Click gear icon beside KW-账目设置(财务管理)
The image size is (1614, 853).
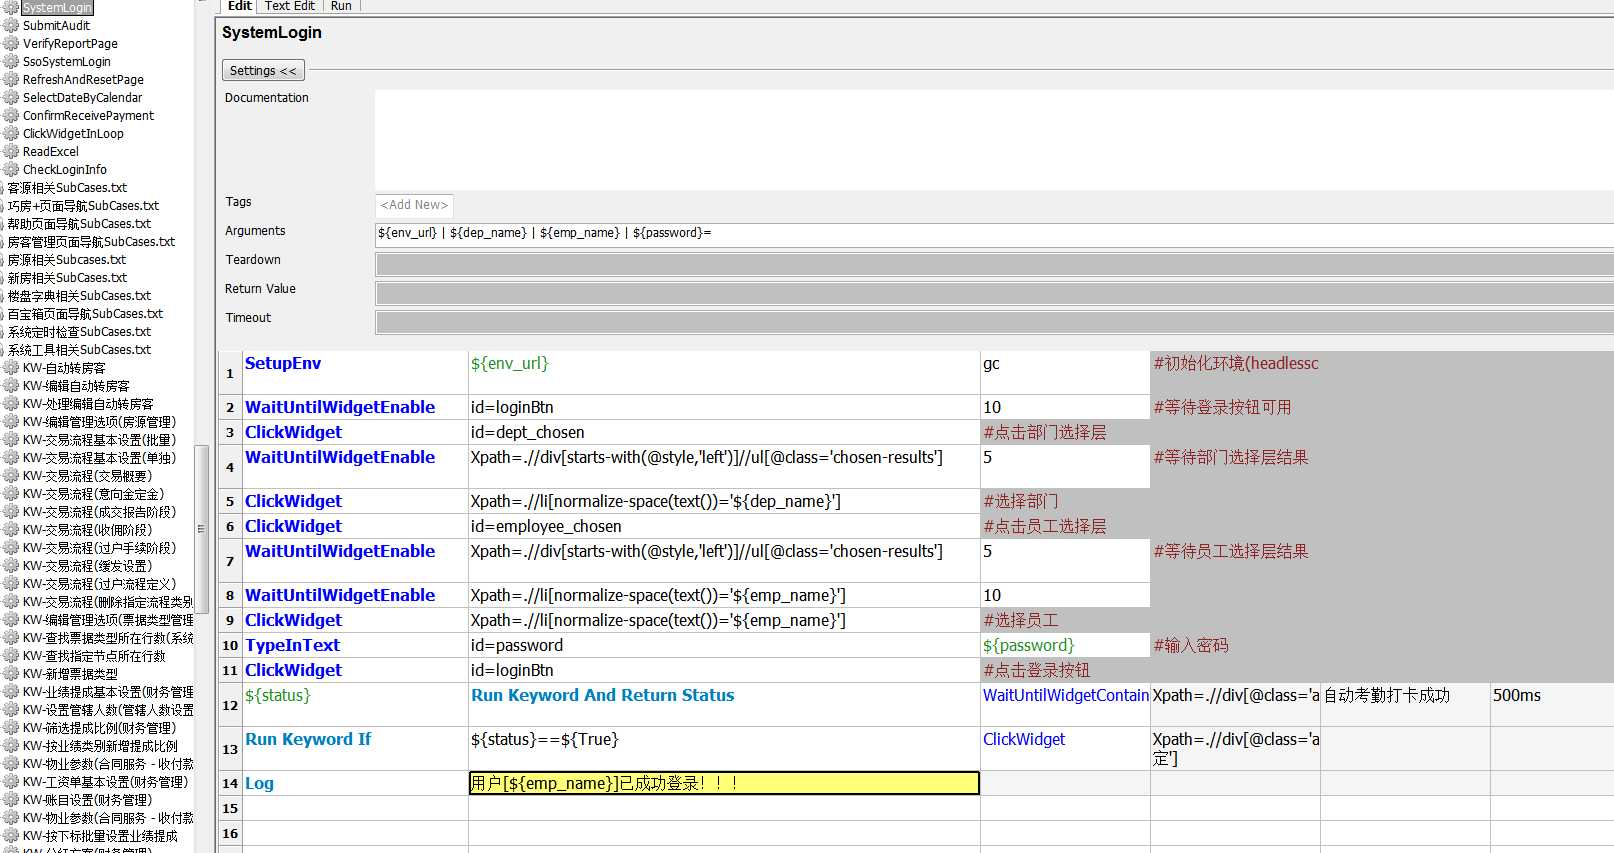coord(11,800)
